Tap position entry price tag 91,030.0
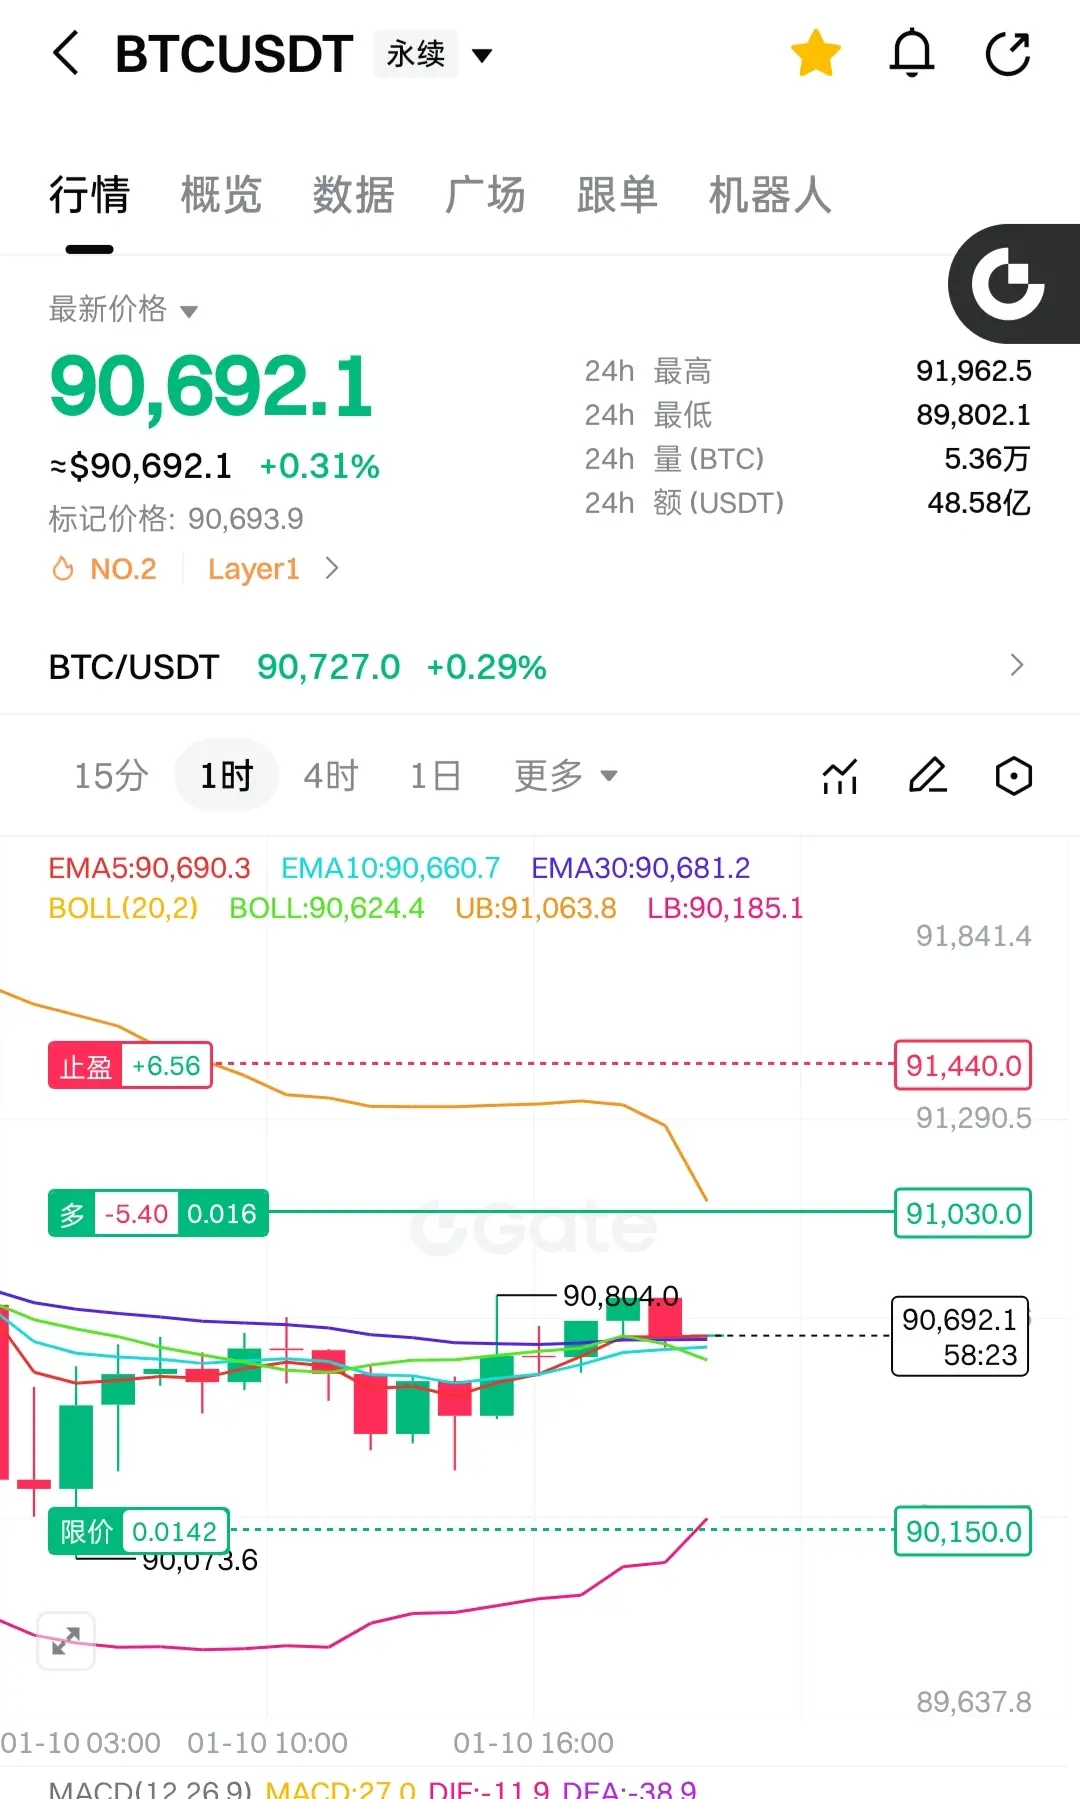The image size is (1080, 1799). (x=963, y=1214)
